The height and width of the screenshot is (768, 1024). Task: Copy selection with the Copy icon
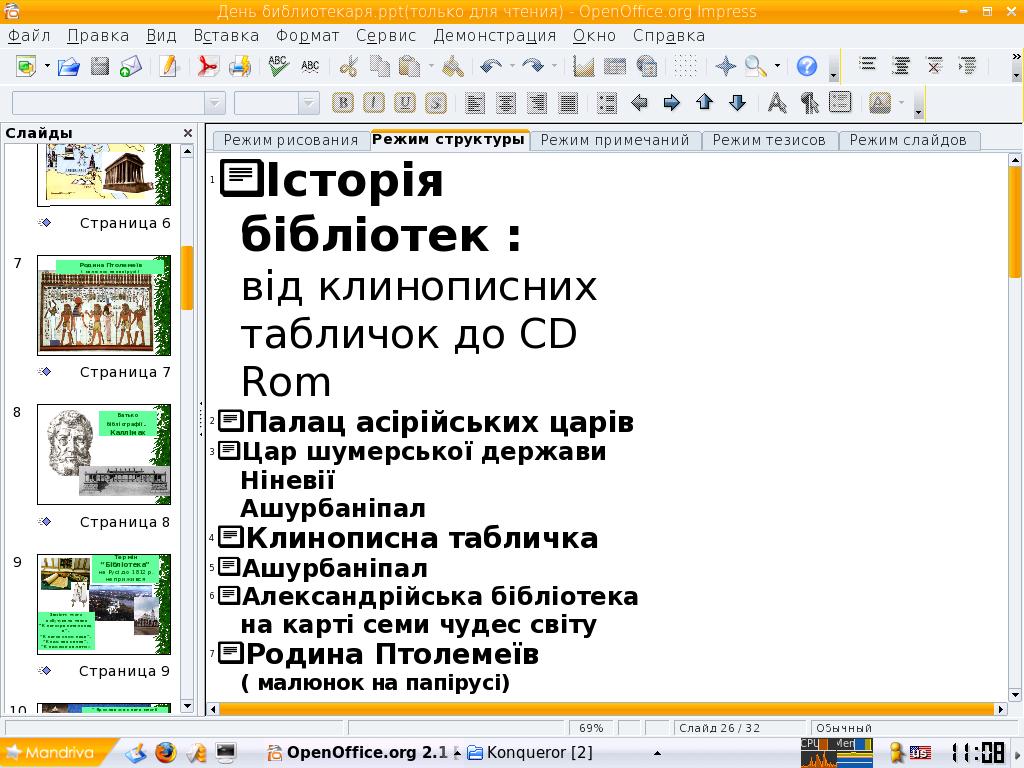tap(379, 66)
